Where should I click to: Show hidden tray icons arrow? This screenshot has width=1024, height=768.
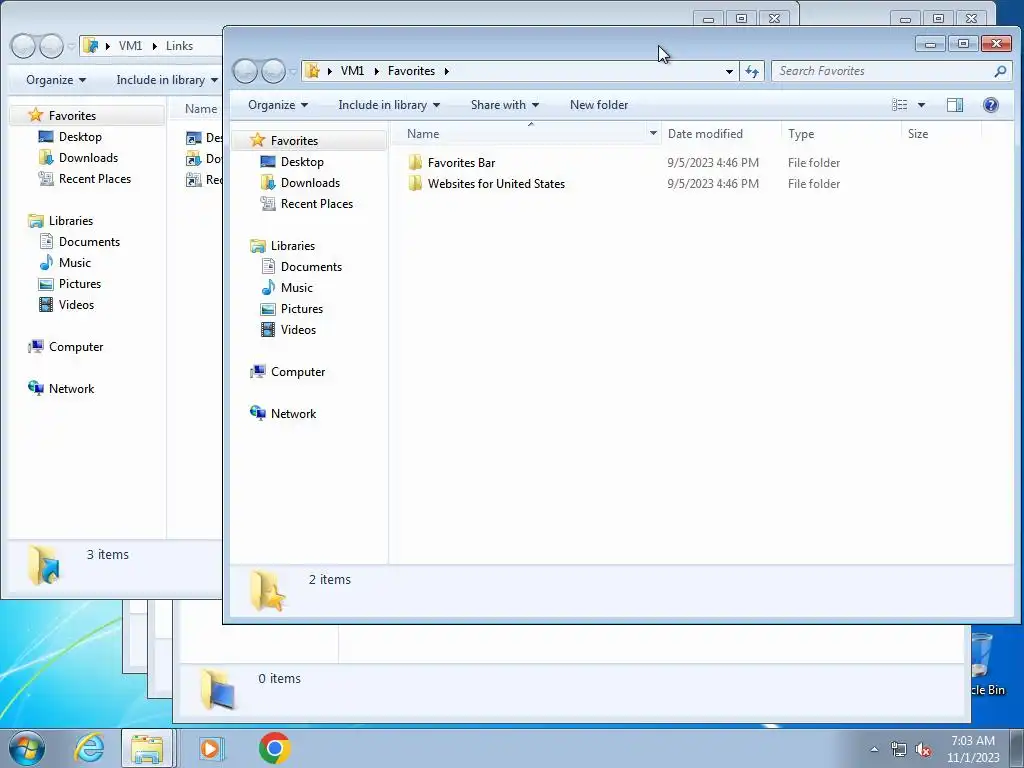pyautogui.click(x=874, y=750)
